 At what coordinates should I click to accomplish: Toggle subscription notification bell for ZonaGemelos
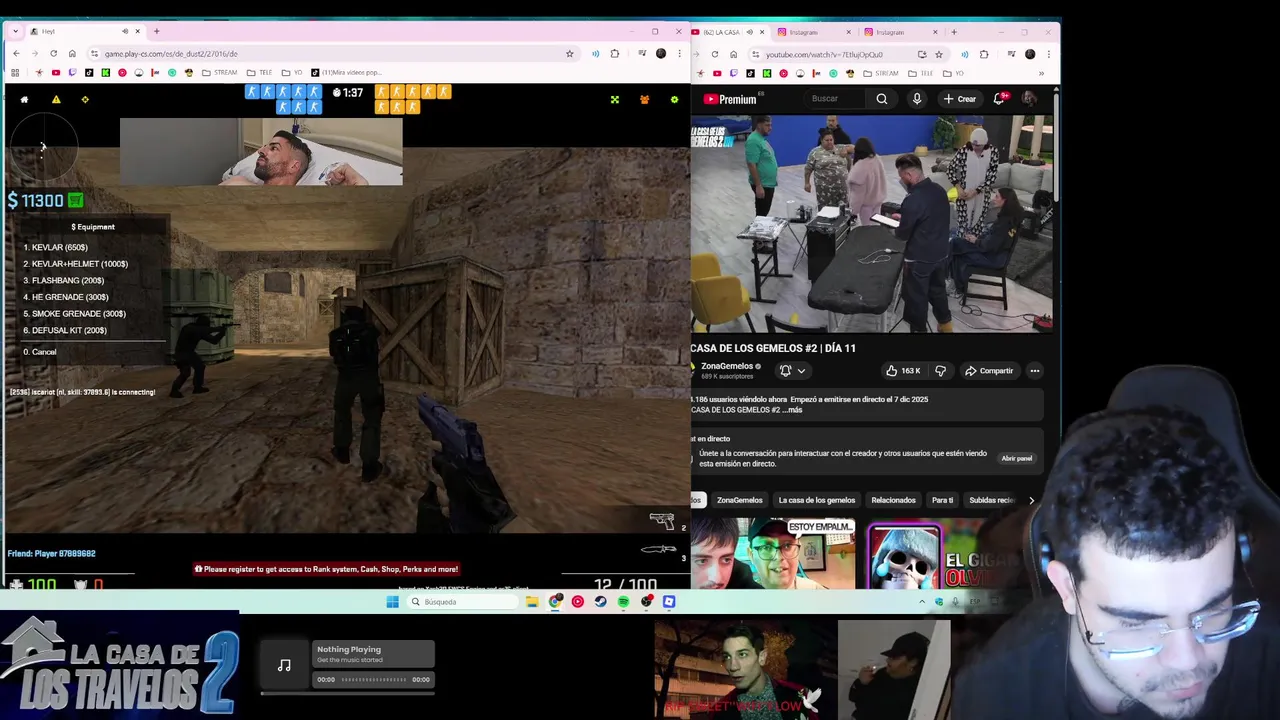point(791,371)
